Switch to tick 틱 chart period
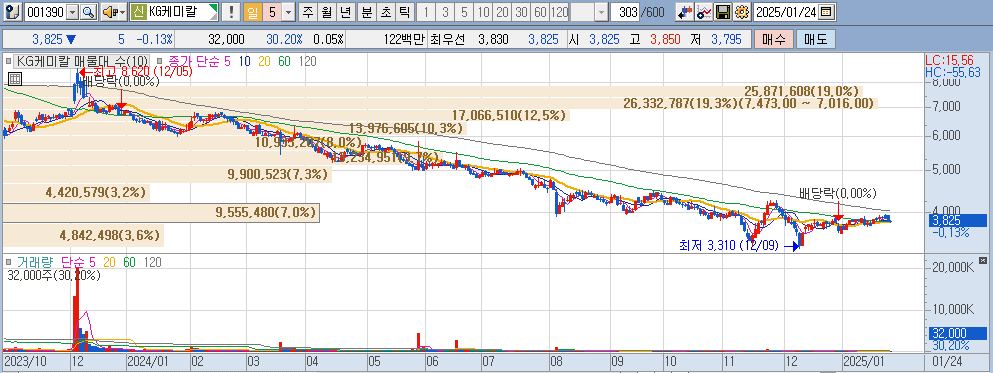This screenshot has height=373, width=993. click(404, 12)
